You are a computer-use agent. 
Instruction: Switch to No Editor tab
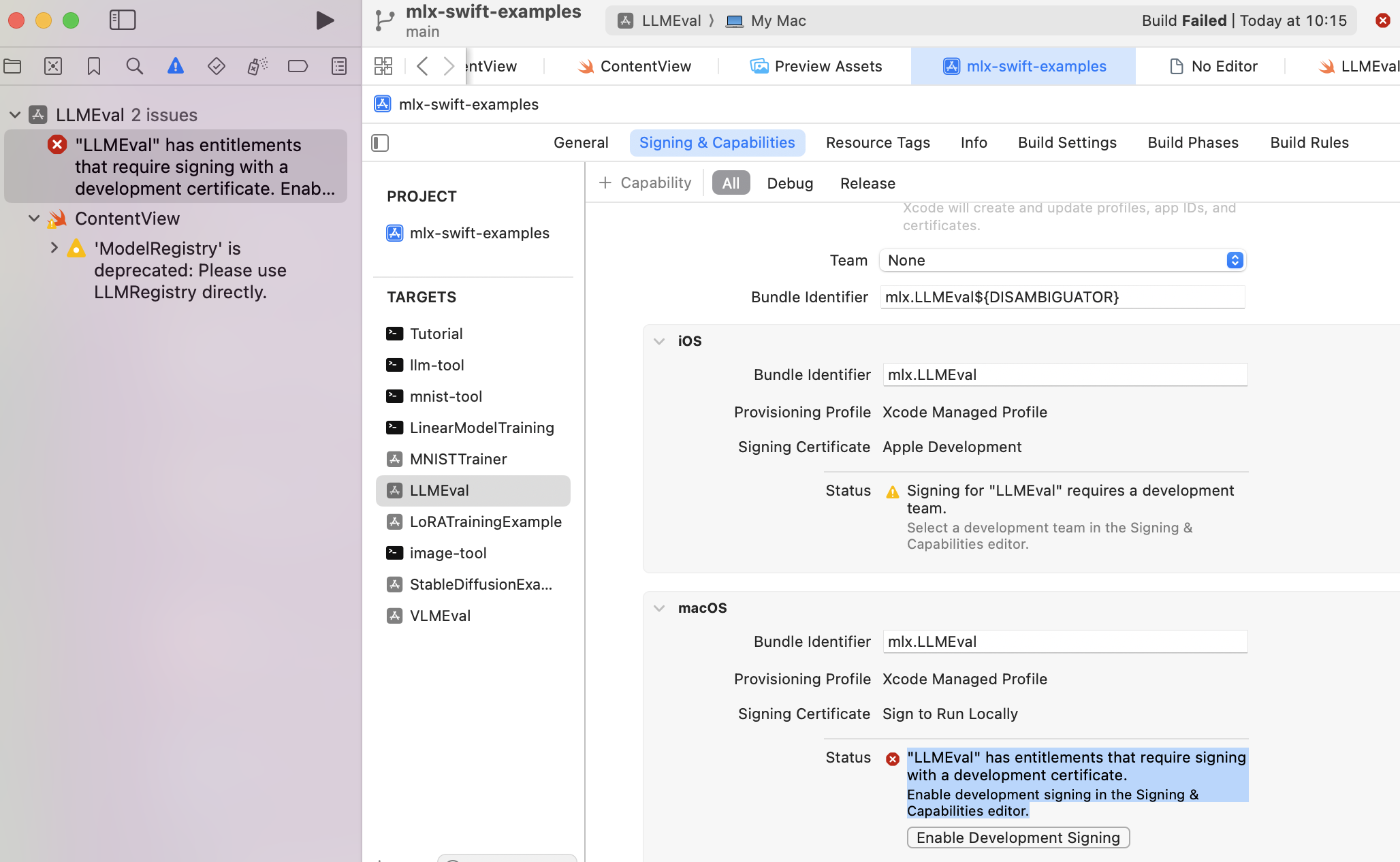click(x=1213, y=66)
